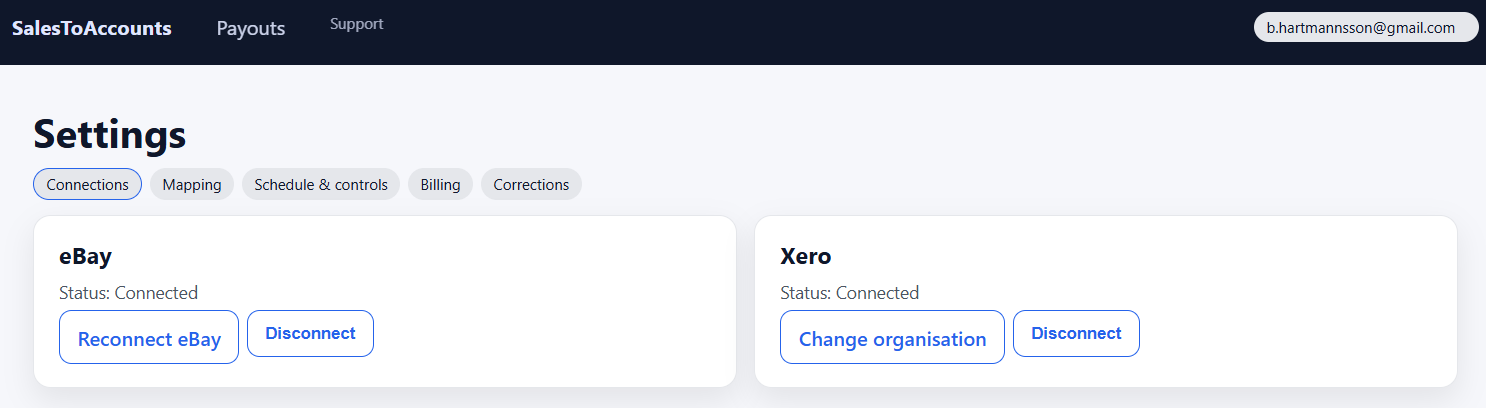Disconnect the Xero connection

(x=1076, y=333)
